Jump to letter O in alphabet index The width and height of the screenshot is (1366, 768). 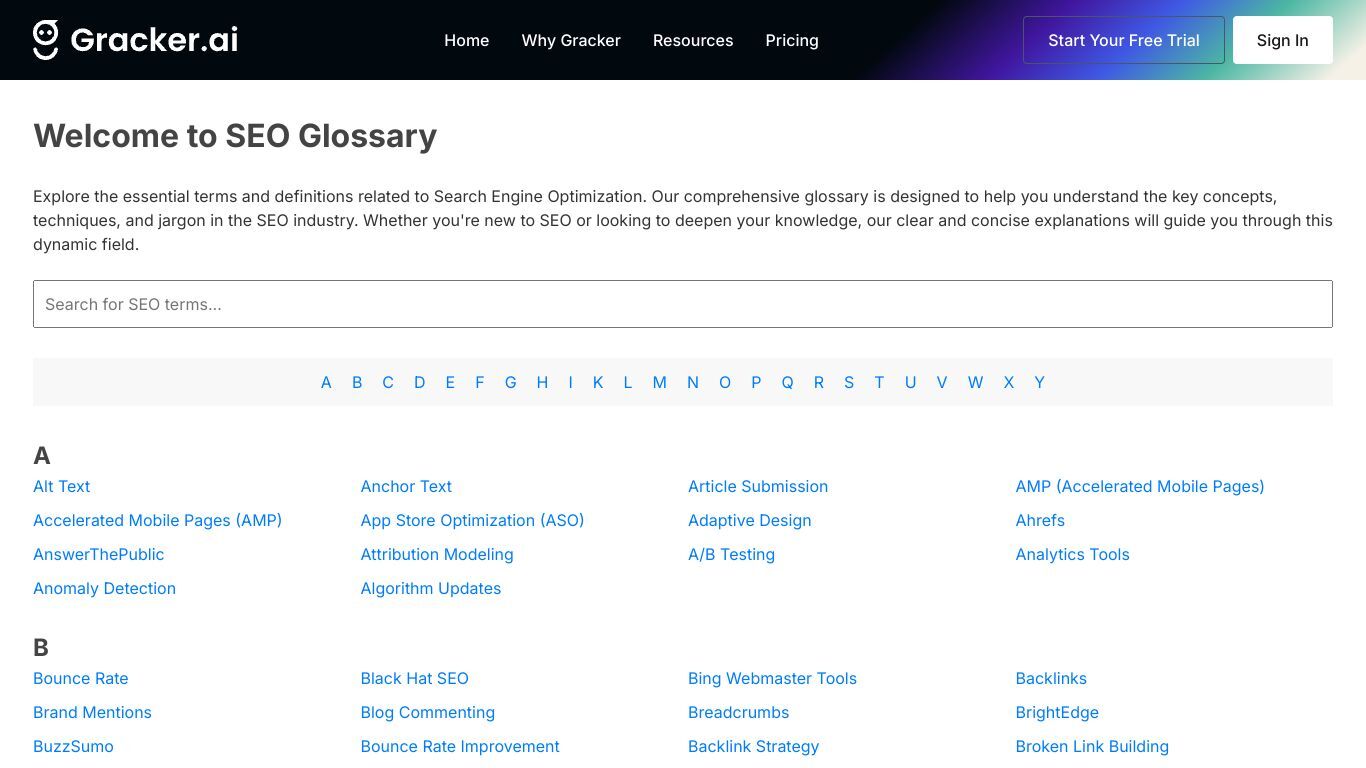click(x=725, y=382)
